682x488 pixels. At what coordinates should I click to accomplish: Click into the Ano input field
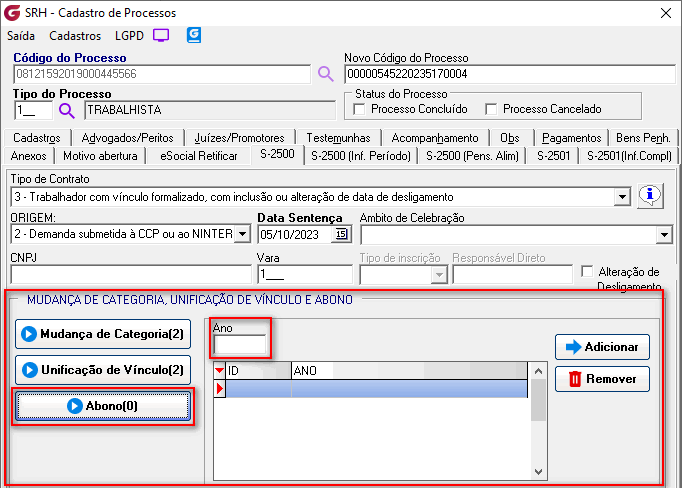point(240,345)
